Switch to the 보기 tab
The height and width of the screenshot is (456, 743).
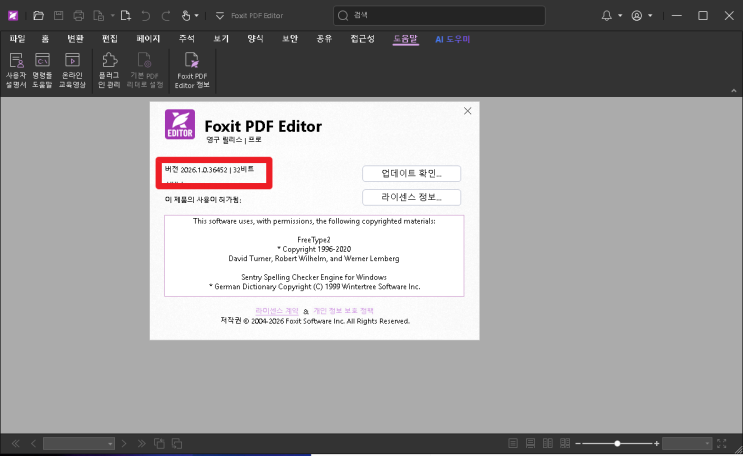(221, 39)
